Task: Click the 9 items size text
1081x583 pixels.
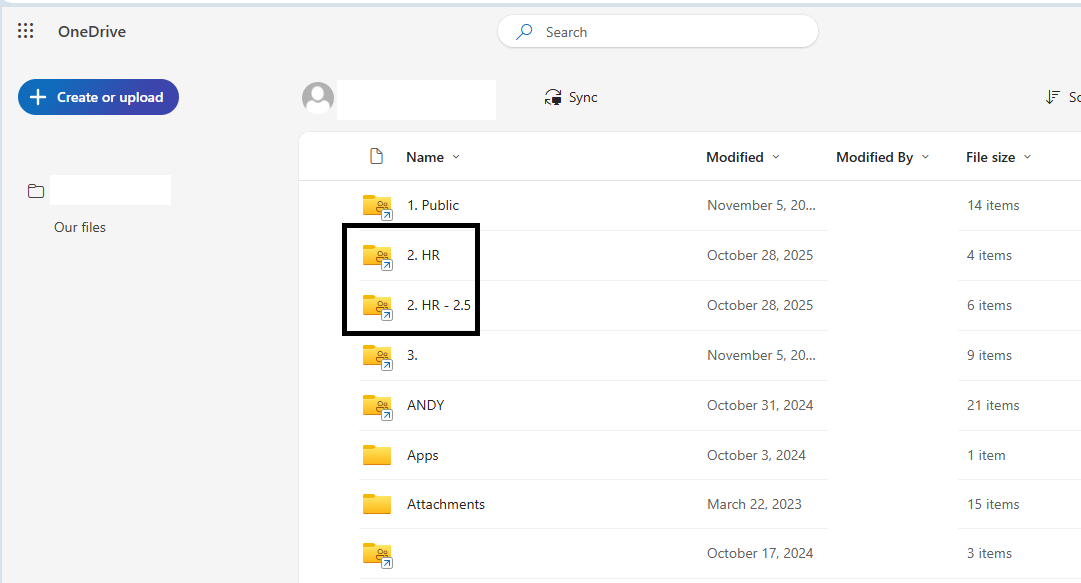Action: tap(989, 356)
